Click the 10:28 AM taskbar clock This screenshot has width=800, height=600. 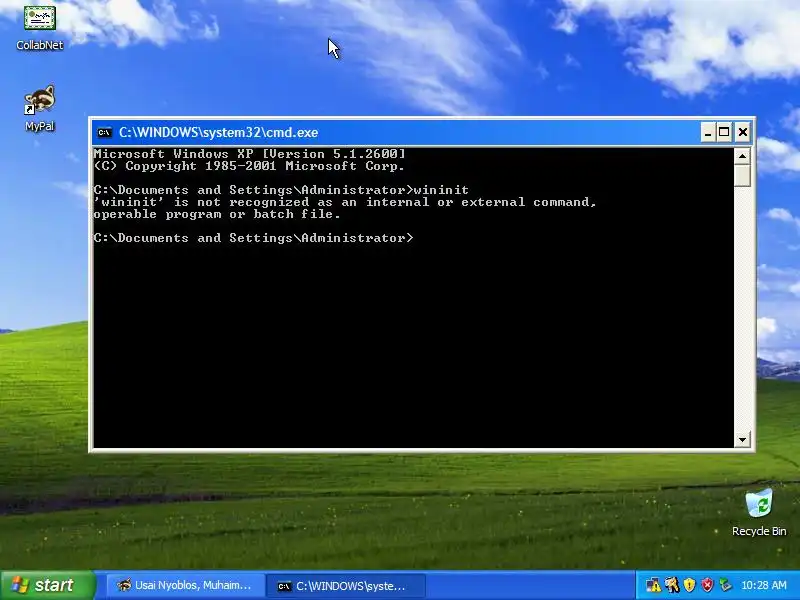click(764, 585)
